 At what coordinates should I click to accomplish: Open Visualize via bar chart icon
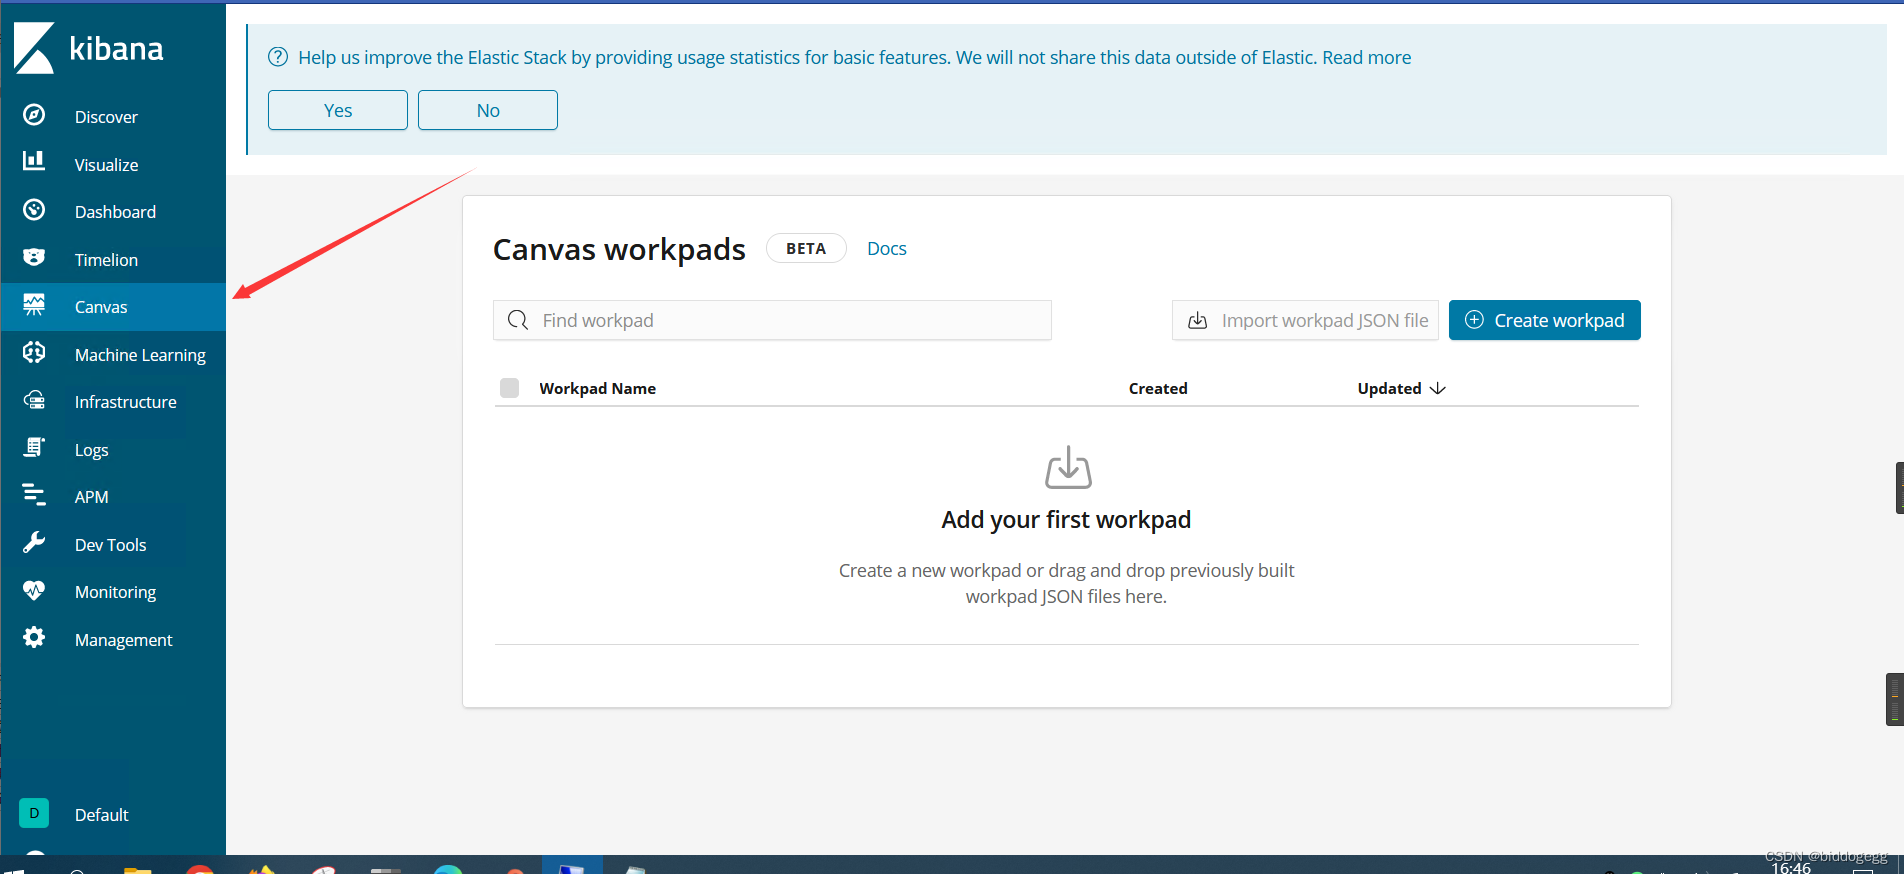click(x=34, y=160)
